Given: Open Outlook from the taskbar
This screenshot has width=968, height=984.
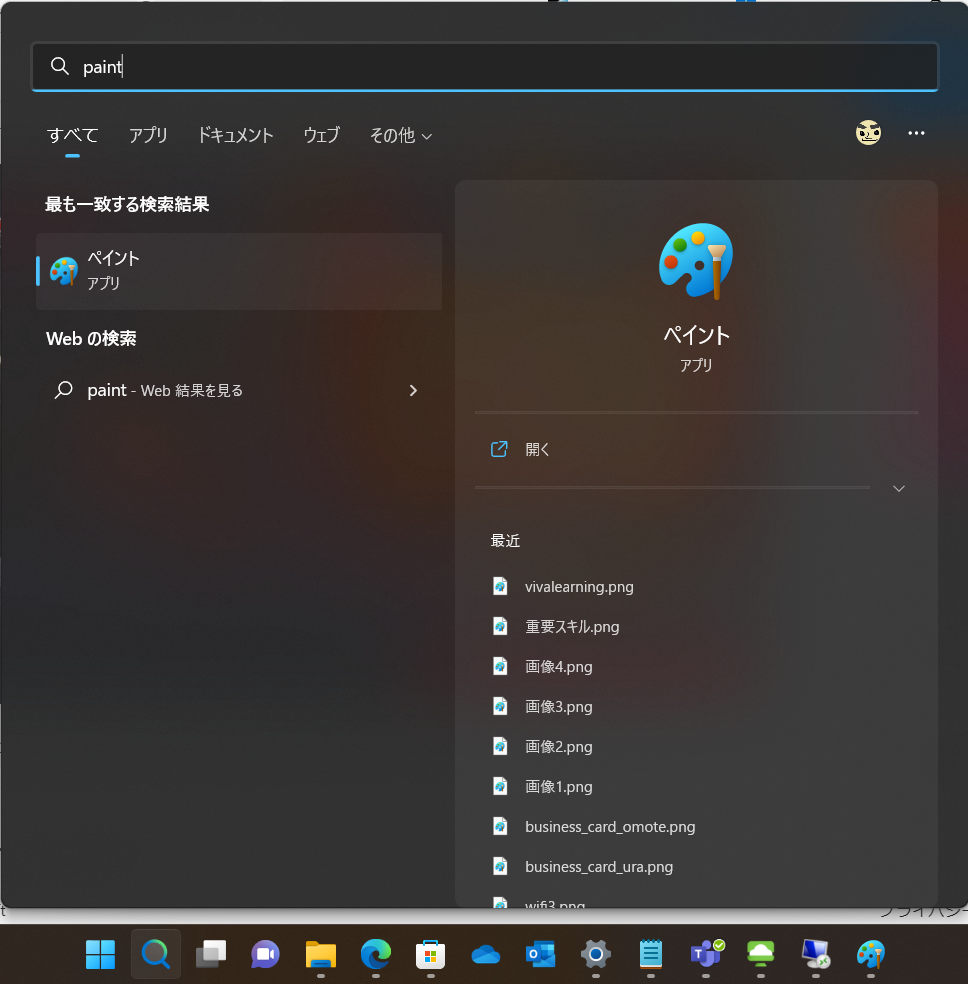Looking at the screenshot, I should [541, 954].
